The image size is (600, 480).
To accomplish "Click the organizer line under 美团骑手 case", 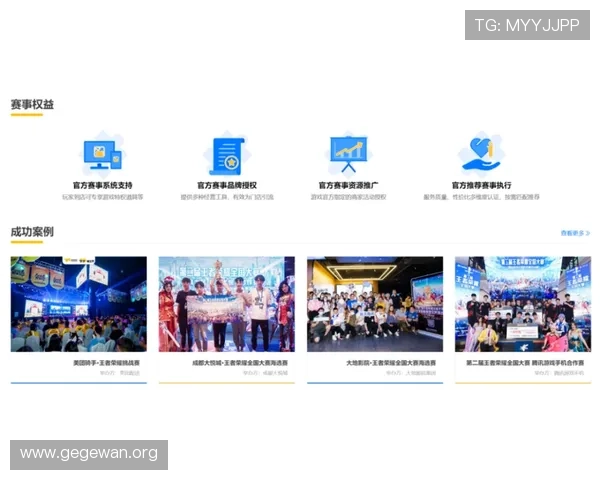I will pyautogui.click(x=120, y=373).
